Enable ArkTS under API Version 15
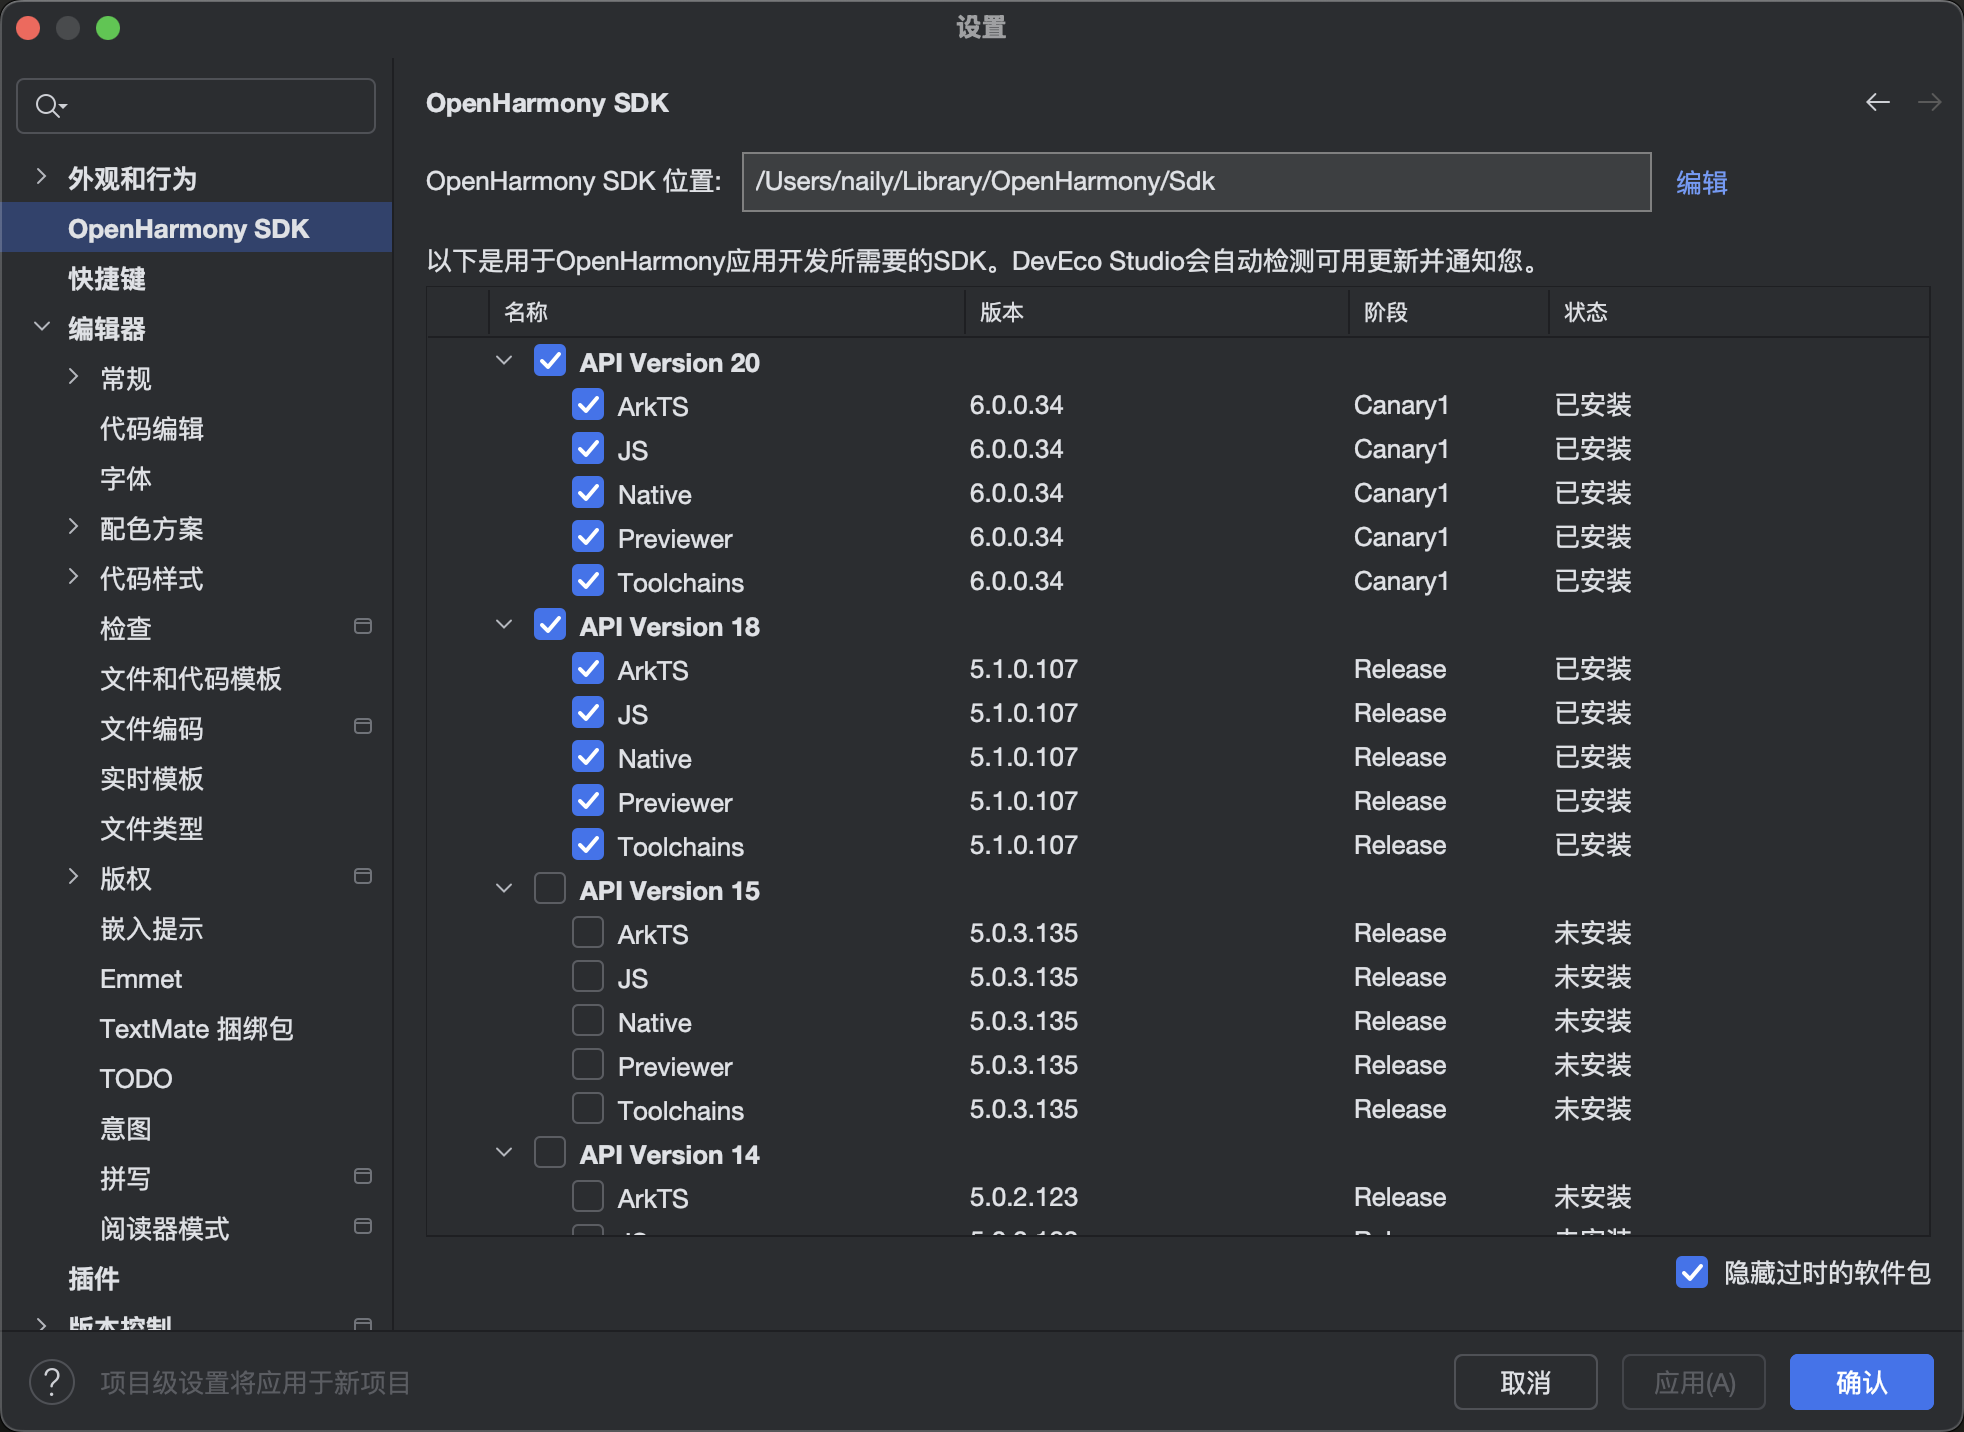The width and height of the screenshot is (1964, 1432). point(589,932)
